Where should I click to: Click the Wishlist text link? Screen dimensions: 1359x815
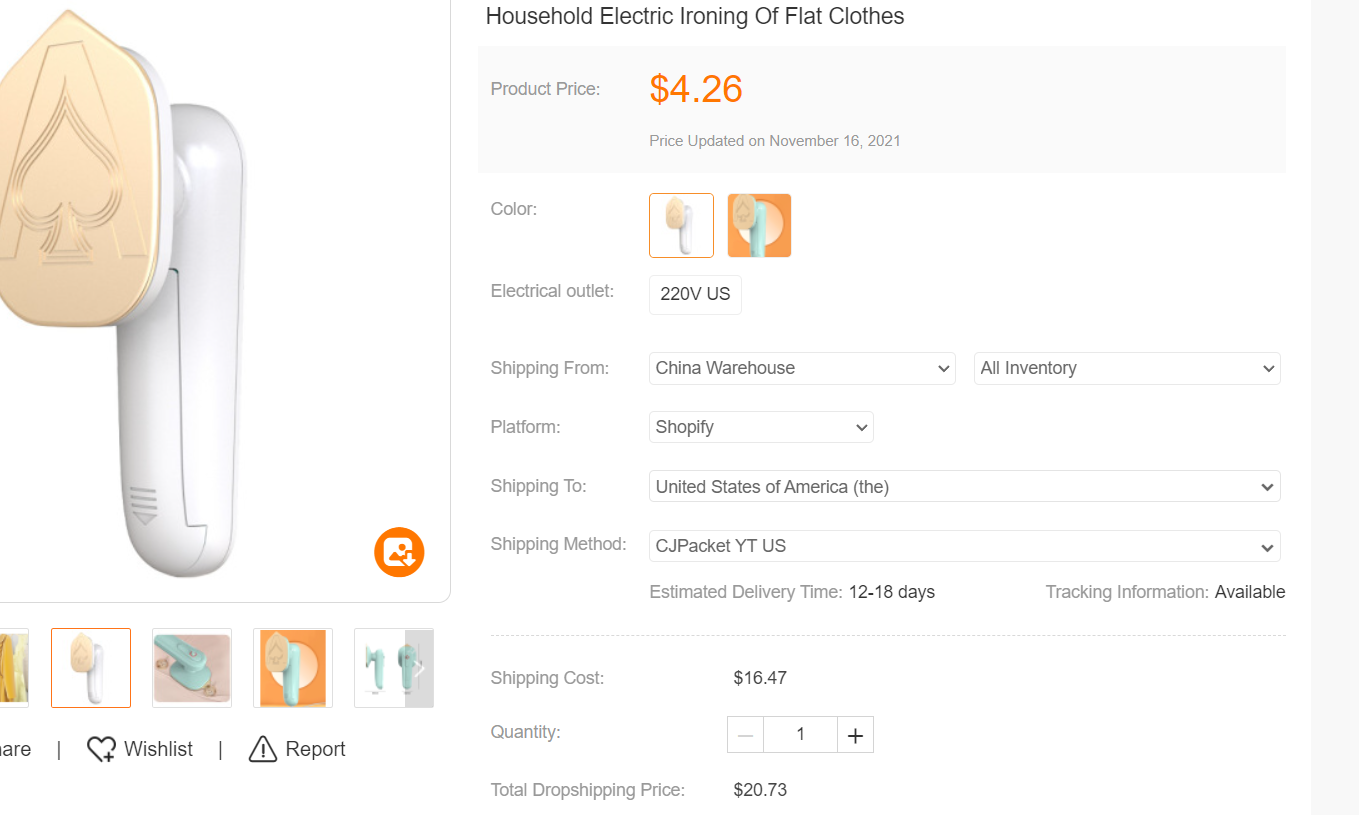[158, 749]
